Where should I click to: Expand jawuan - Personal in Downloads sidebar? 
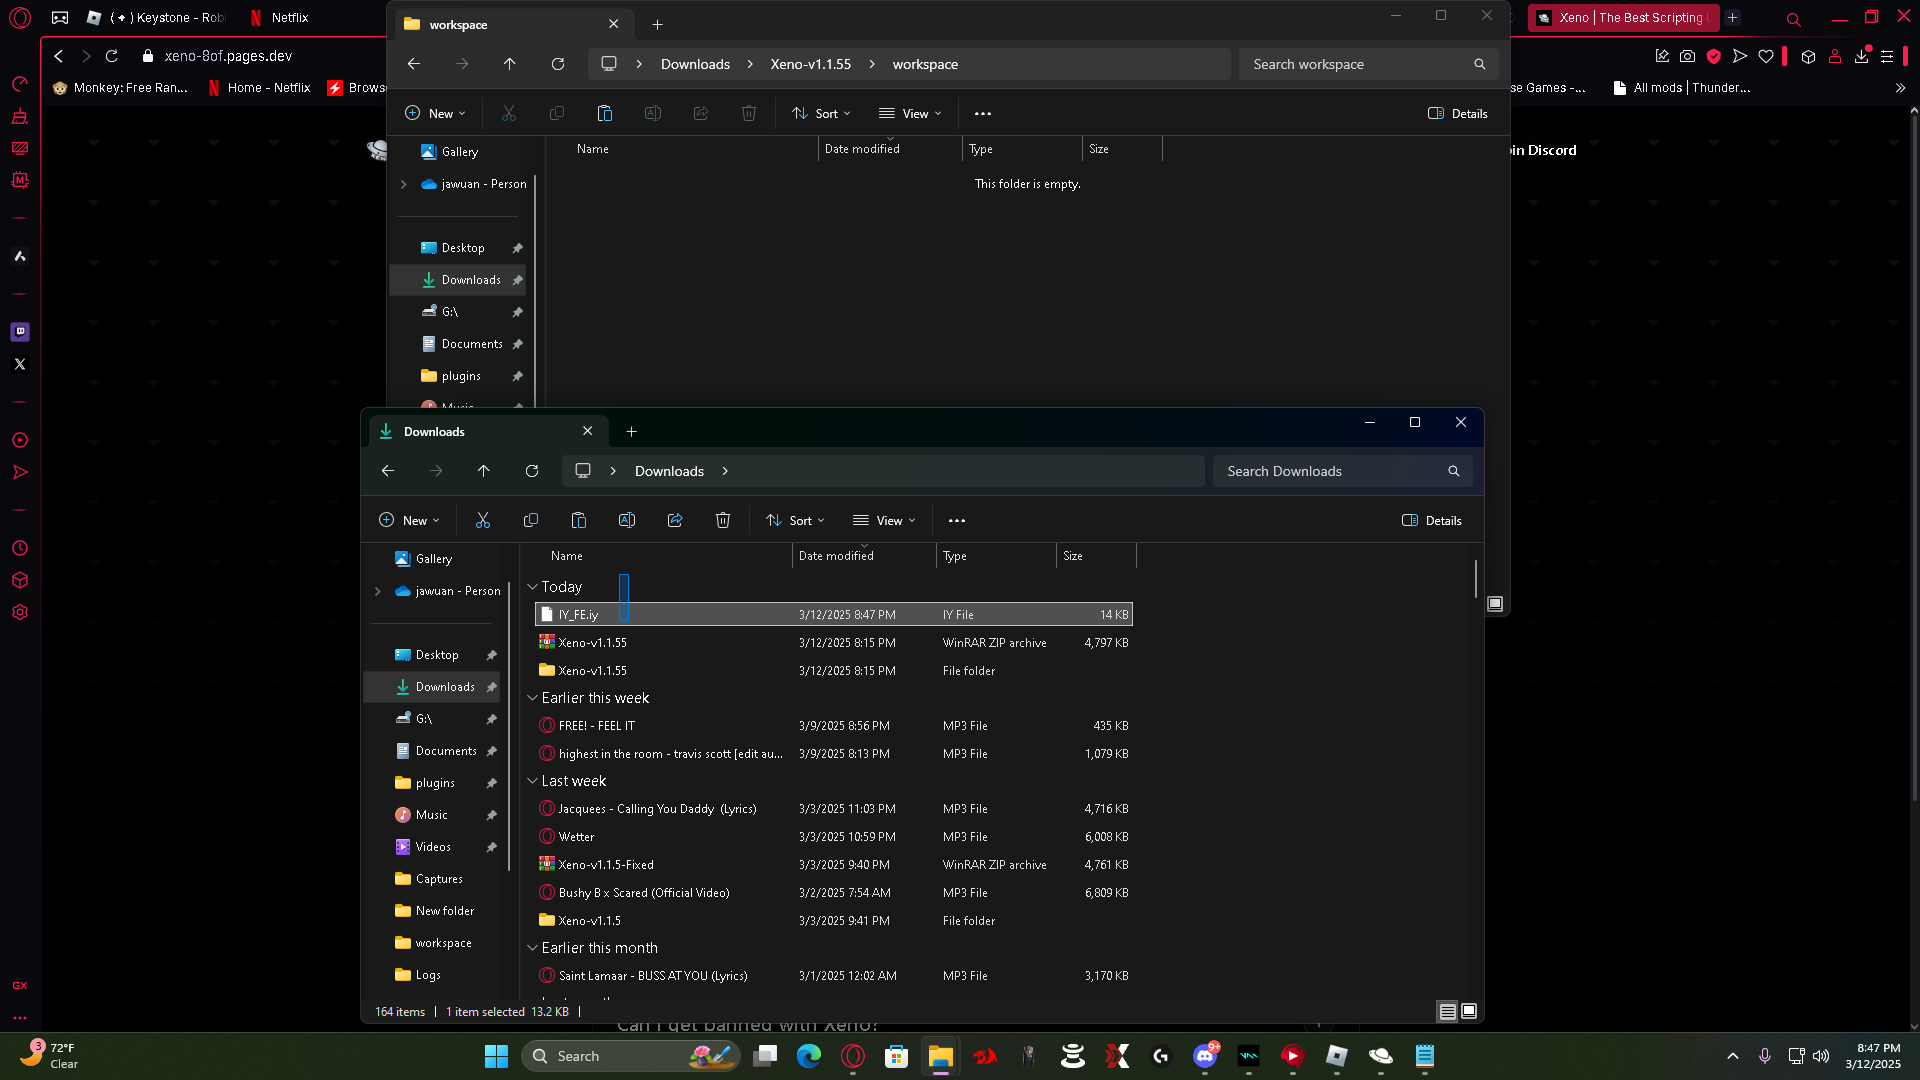[x=377, y=591]
